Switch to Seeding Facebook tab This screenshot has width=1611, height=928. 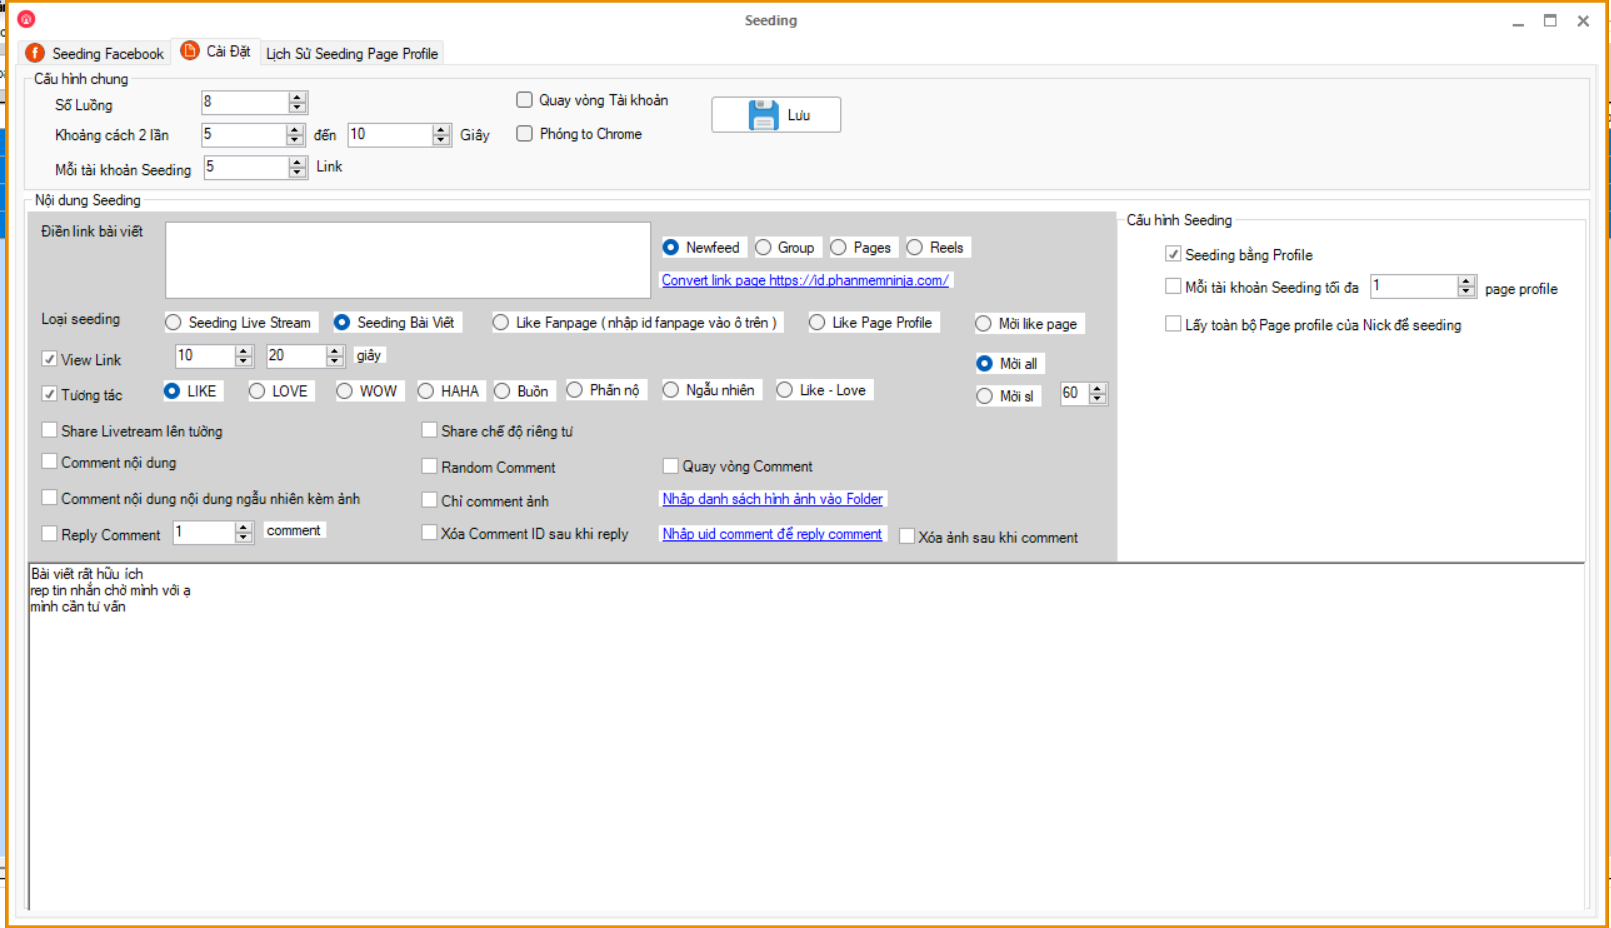(x=107, y=54)
